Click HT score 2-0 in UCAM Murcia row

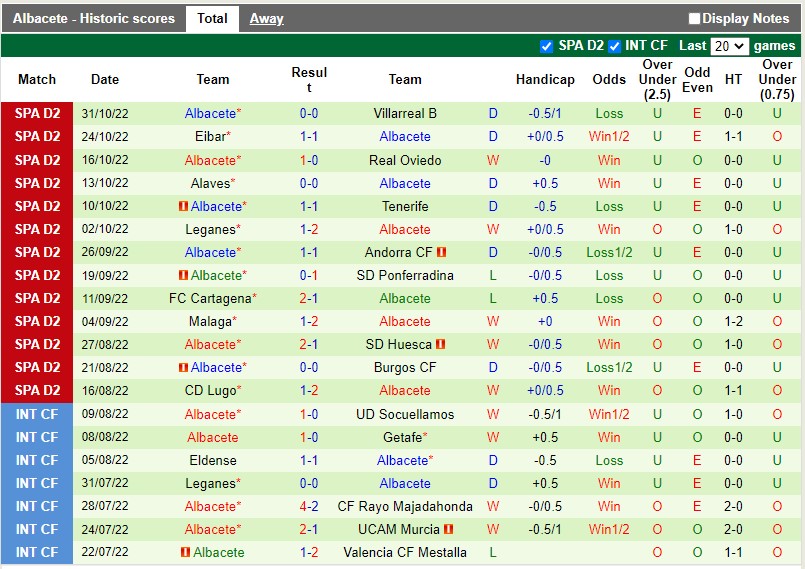[x=733, y=529]
